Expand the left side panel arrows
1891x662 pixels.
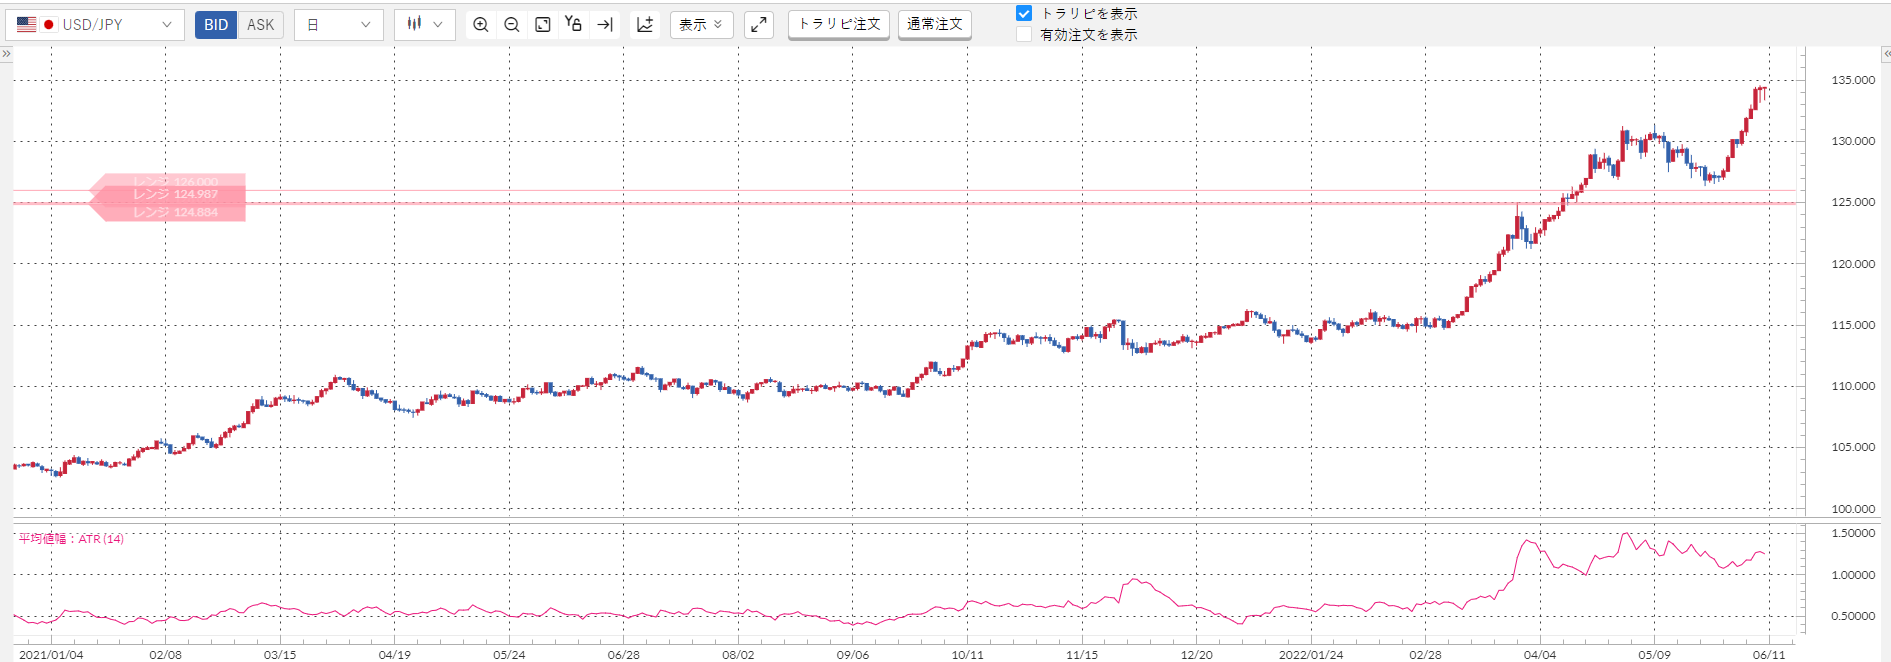[x=6, y=53]
